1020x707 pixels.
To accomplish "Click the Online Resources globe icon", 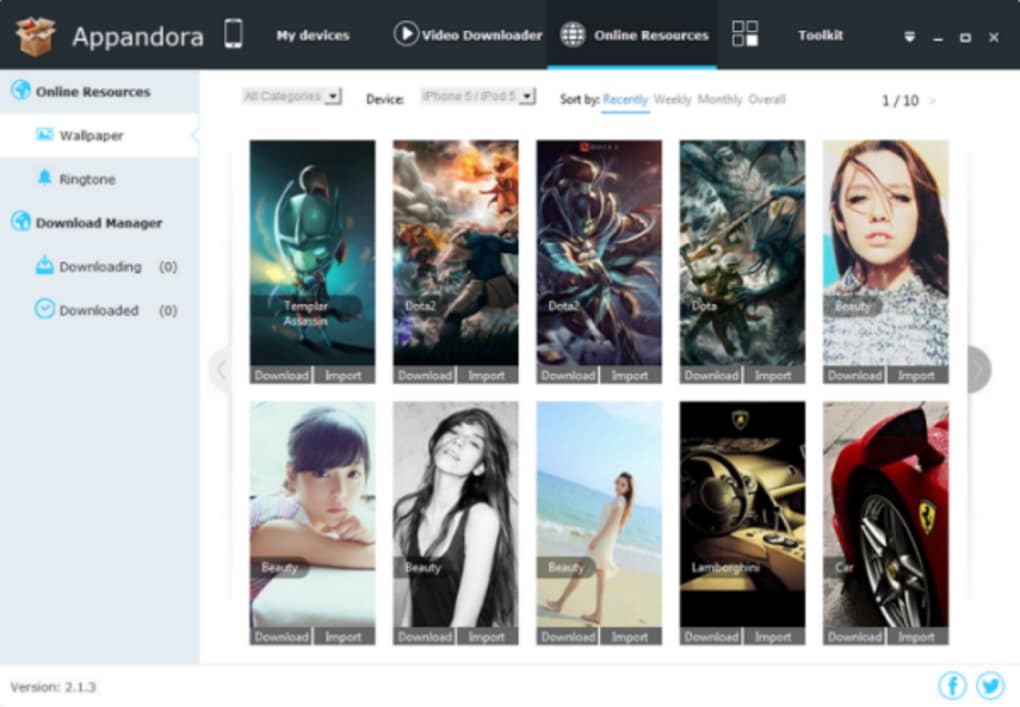I will 573,34.
